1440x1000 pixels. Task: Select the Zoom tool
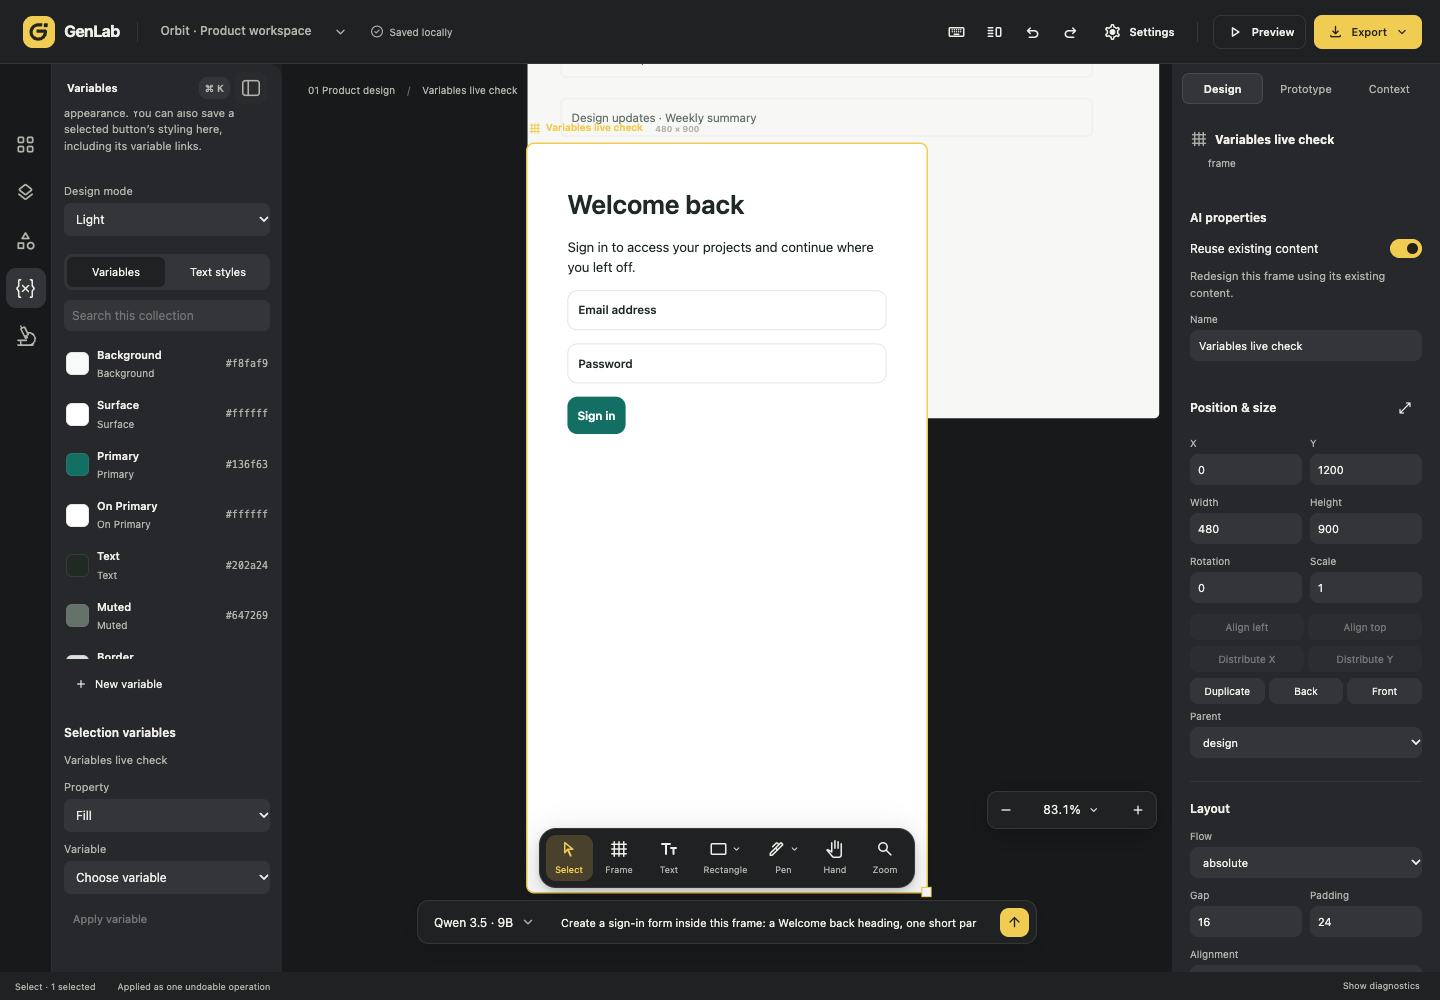[885, 857]
